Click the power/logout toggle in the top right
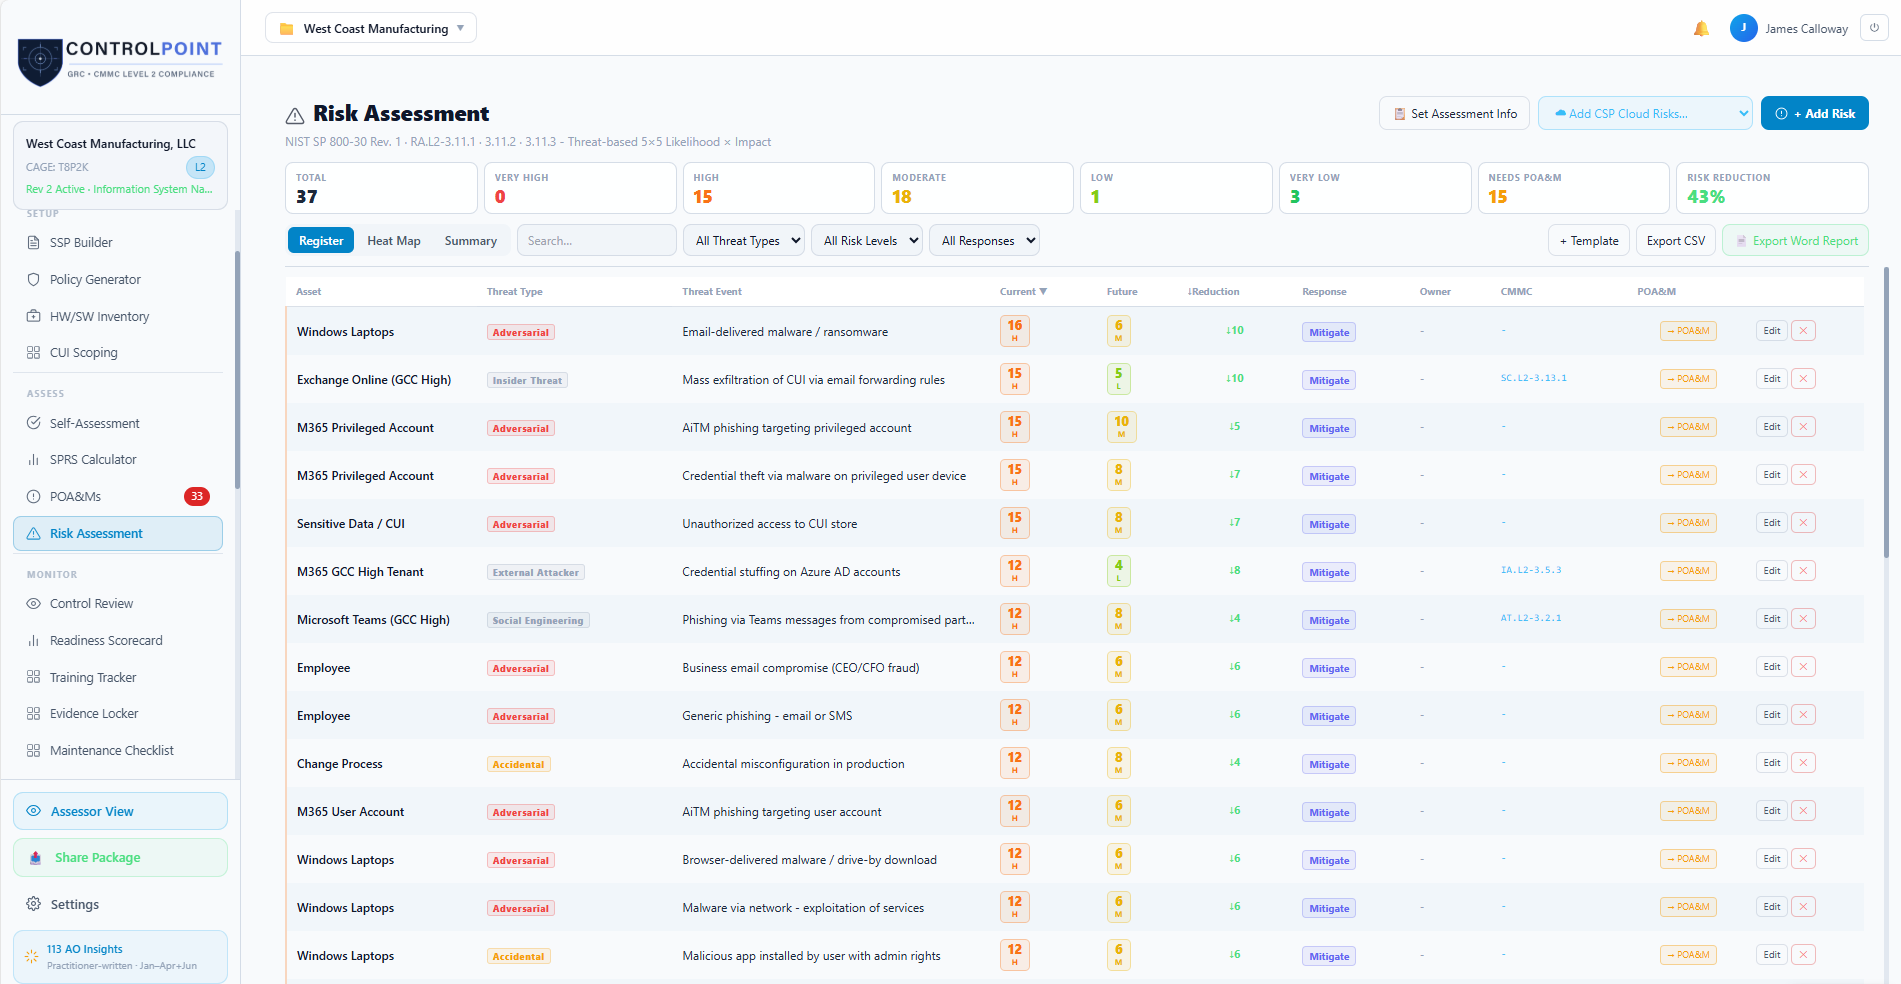Screen dimensions: 1901x984 click(x=1874, y=27)
